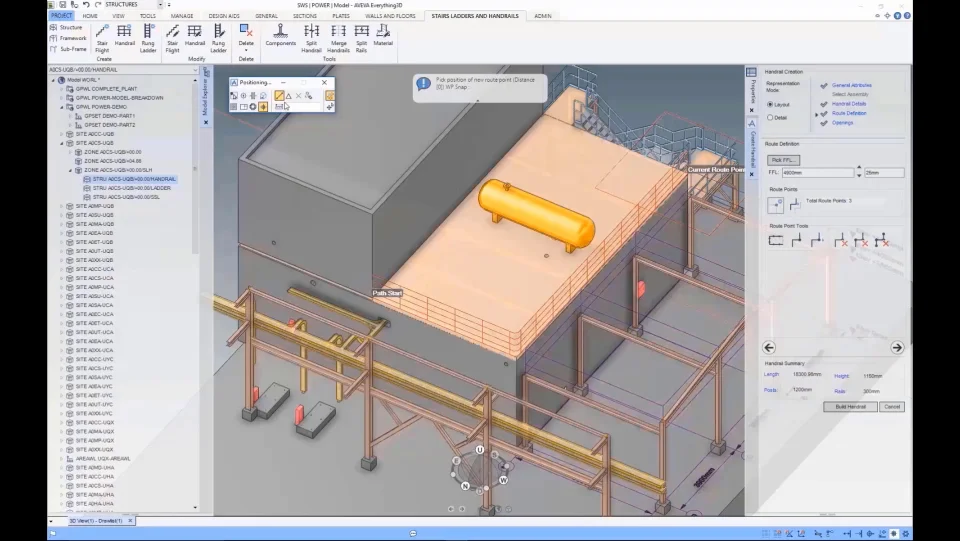The image size is (960, 541).
Task: Expand SITE A0CC-UQB node
Action: pos(62,134)
